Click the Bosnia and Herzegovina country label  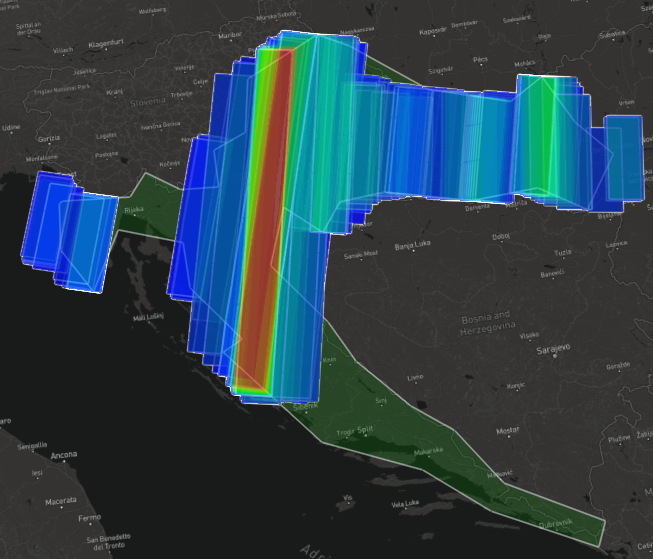[486, 323]
